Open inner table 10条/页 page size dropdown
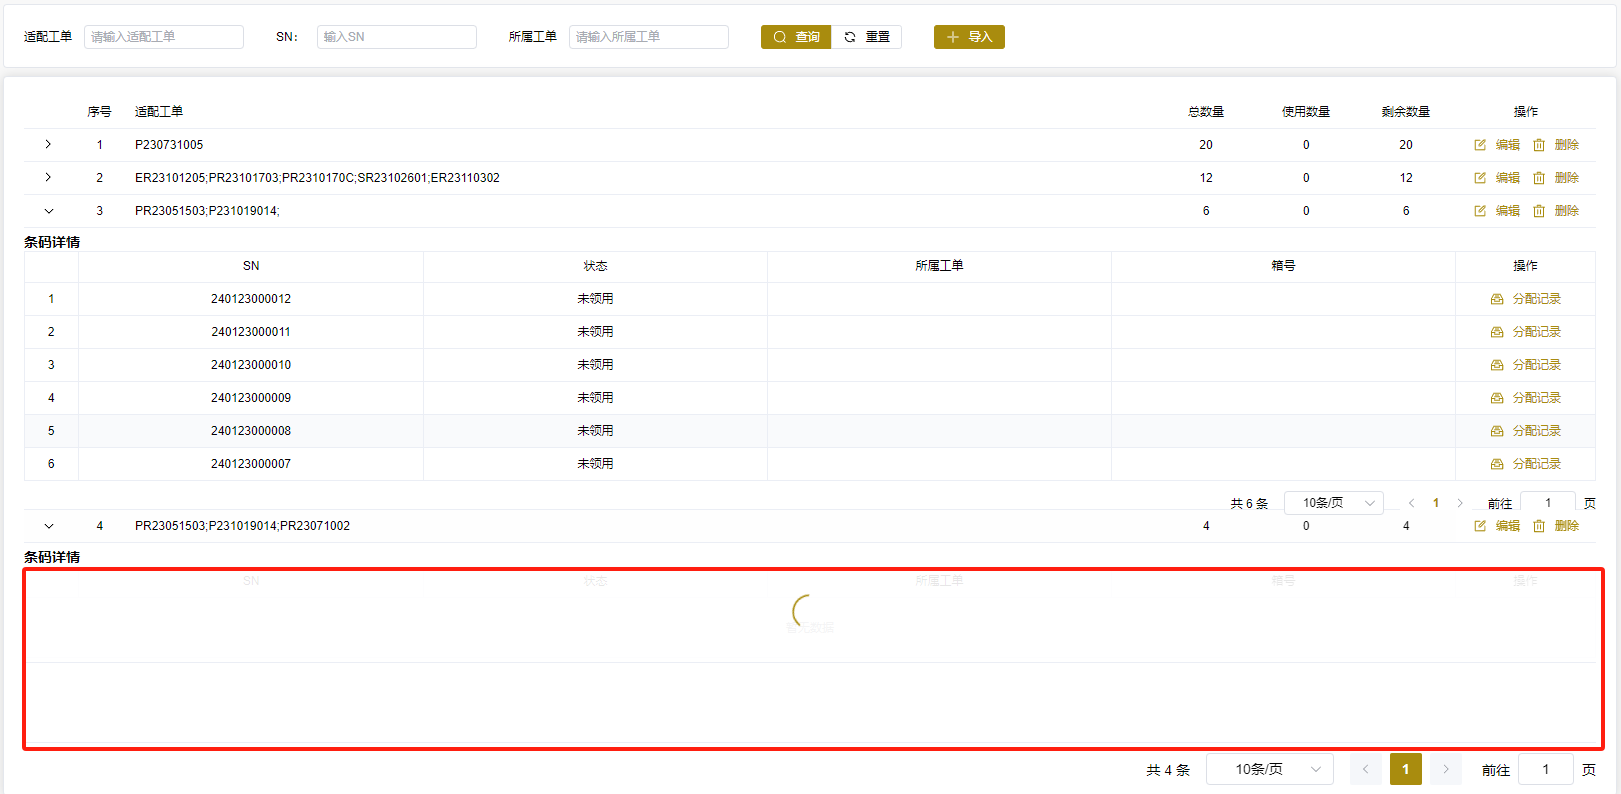Screen dimensions: 1621x794 (1334, 503)
